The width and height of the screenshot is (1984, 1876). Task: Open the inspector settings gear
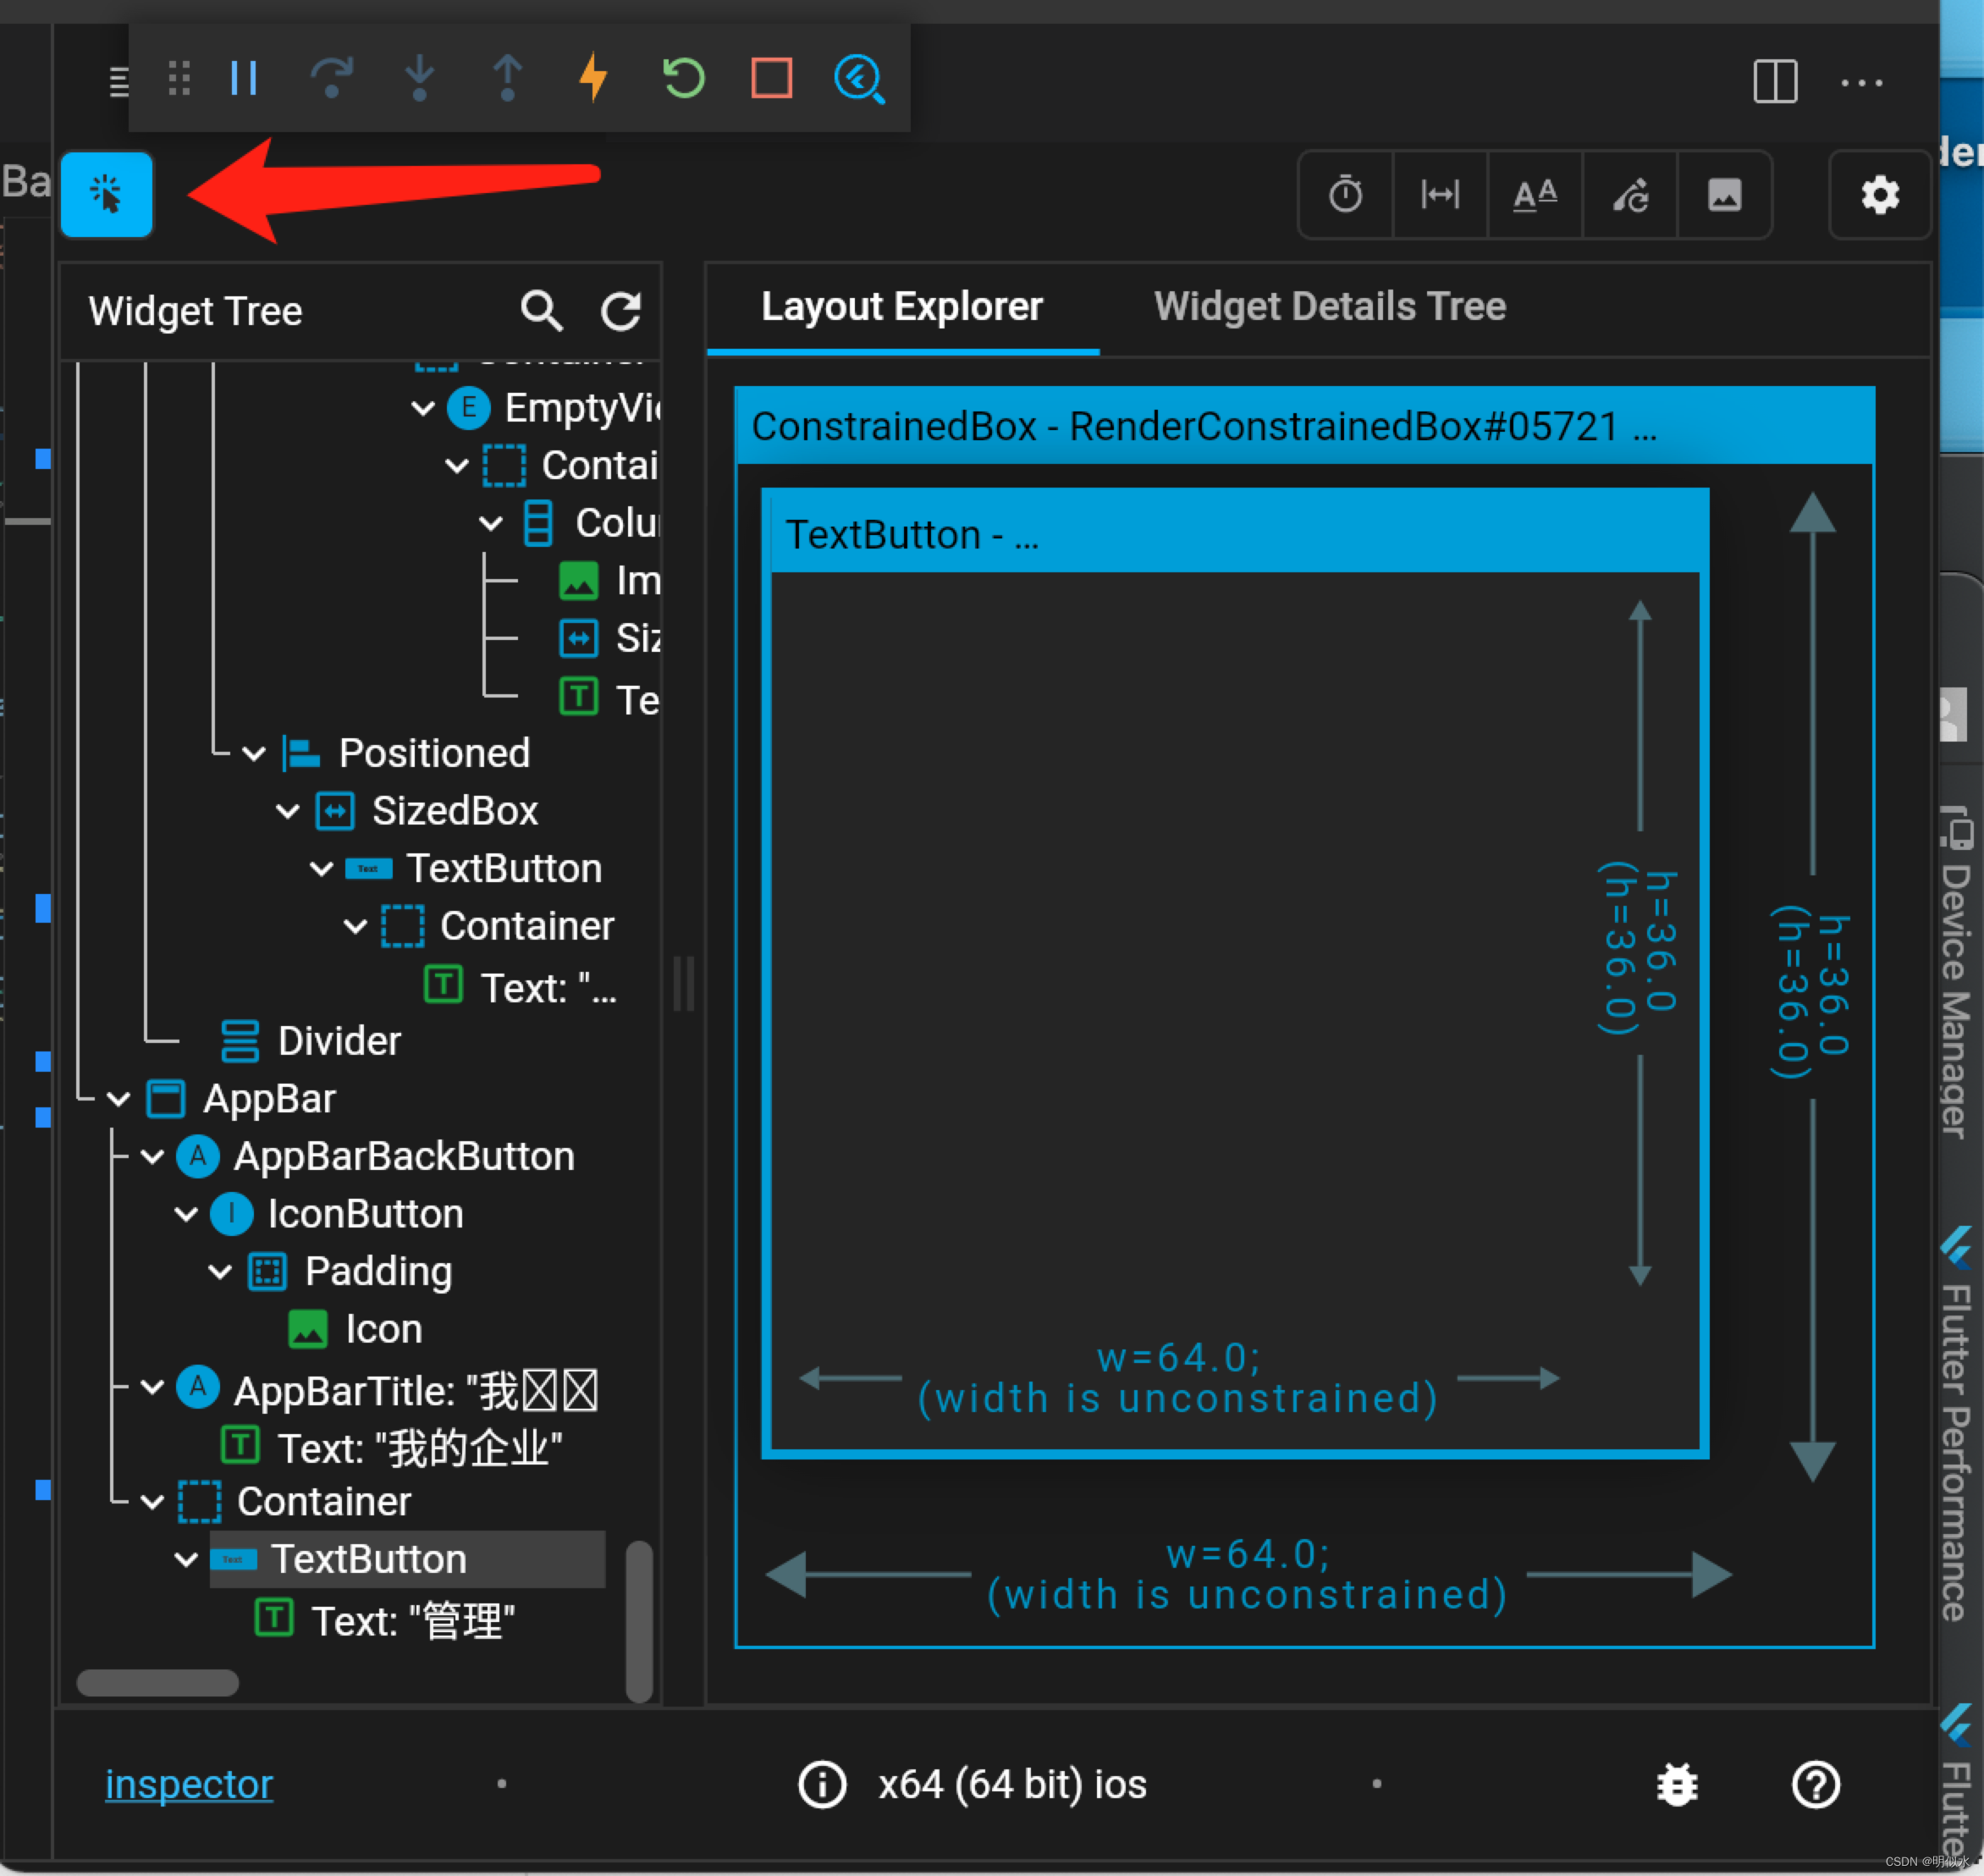(x=1880, y=195)
